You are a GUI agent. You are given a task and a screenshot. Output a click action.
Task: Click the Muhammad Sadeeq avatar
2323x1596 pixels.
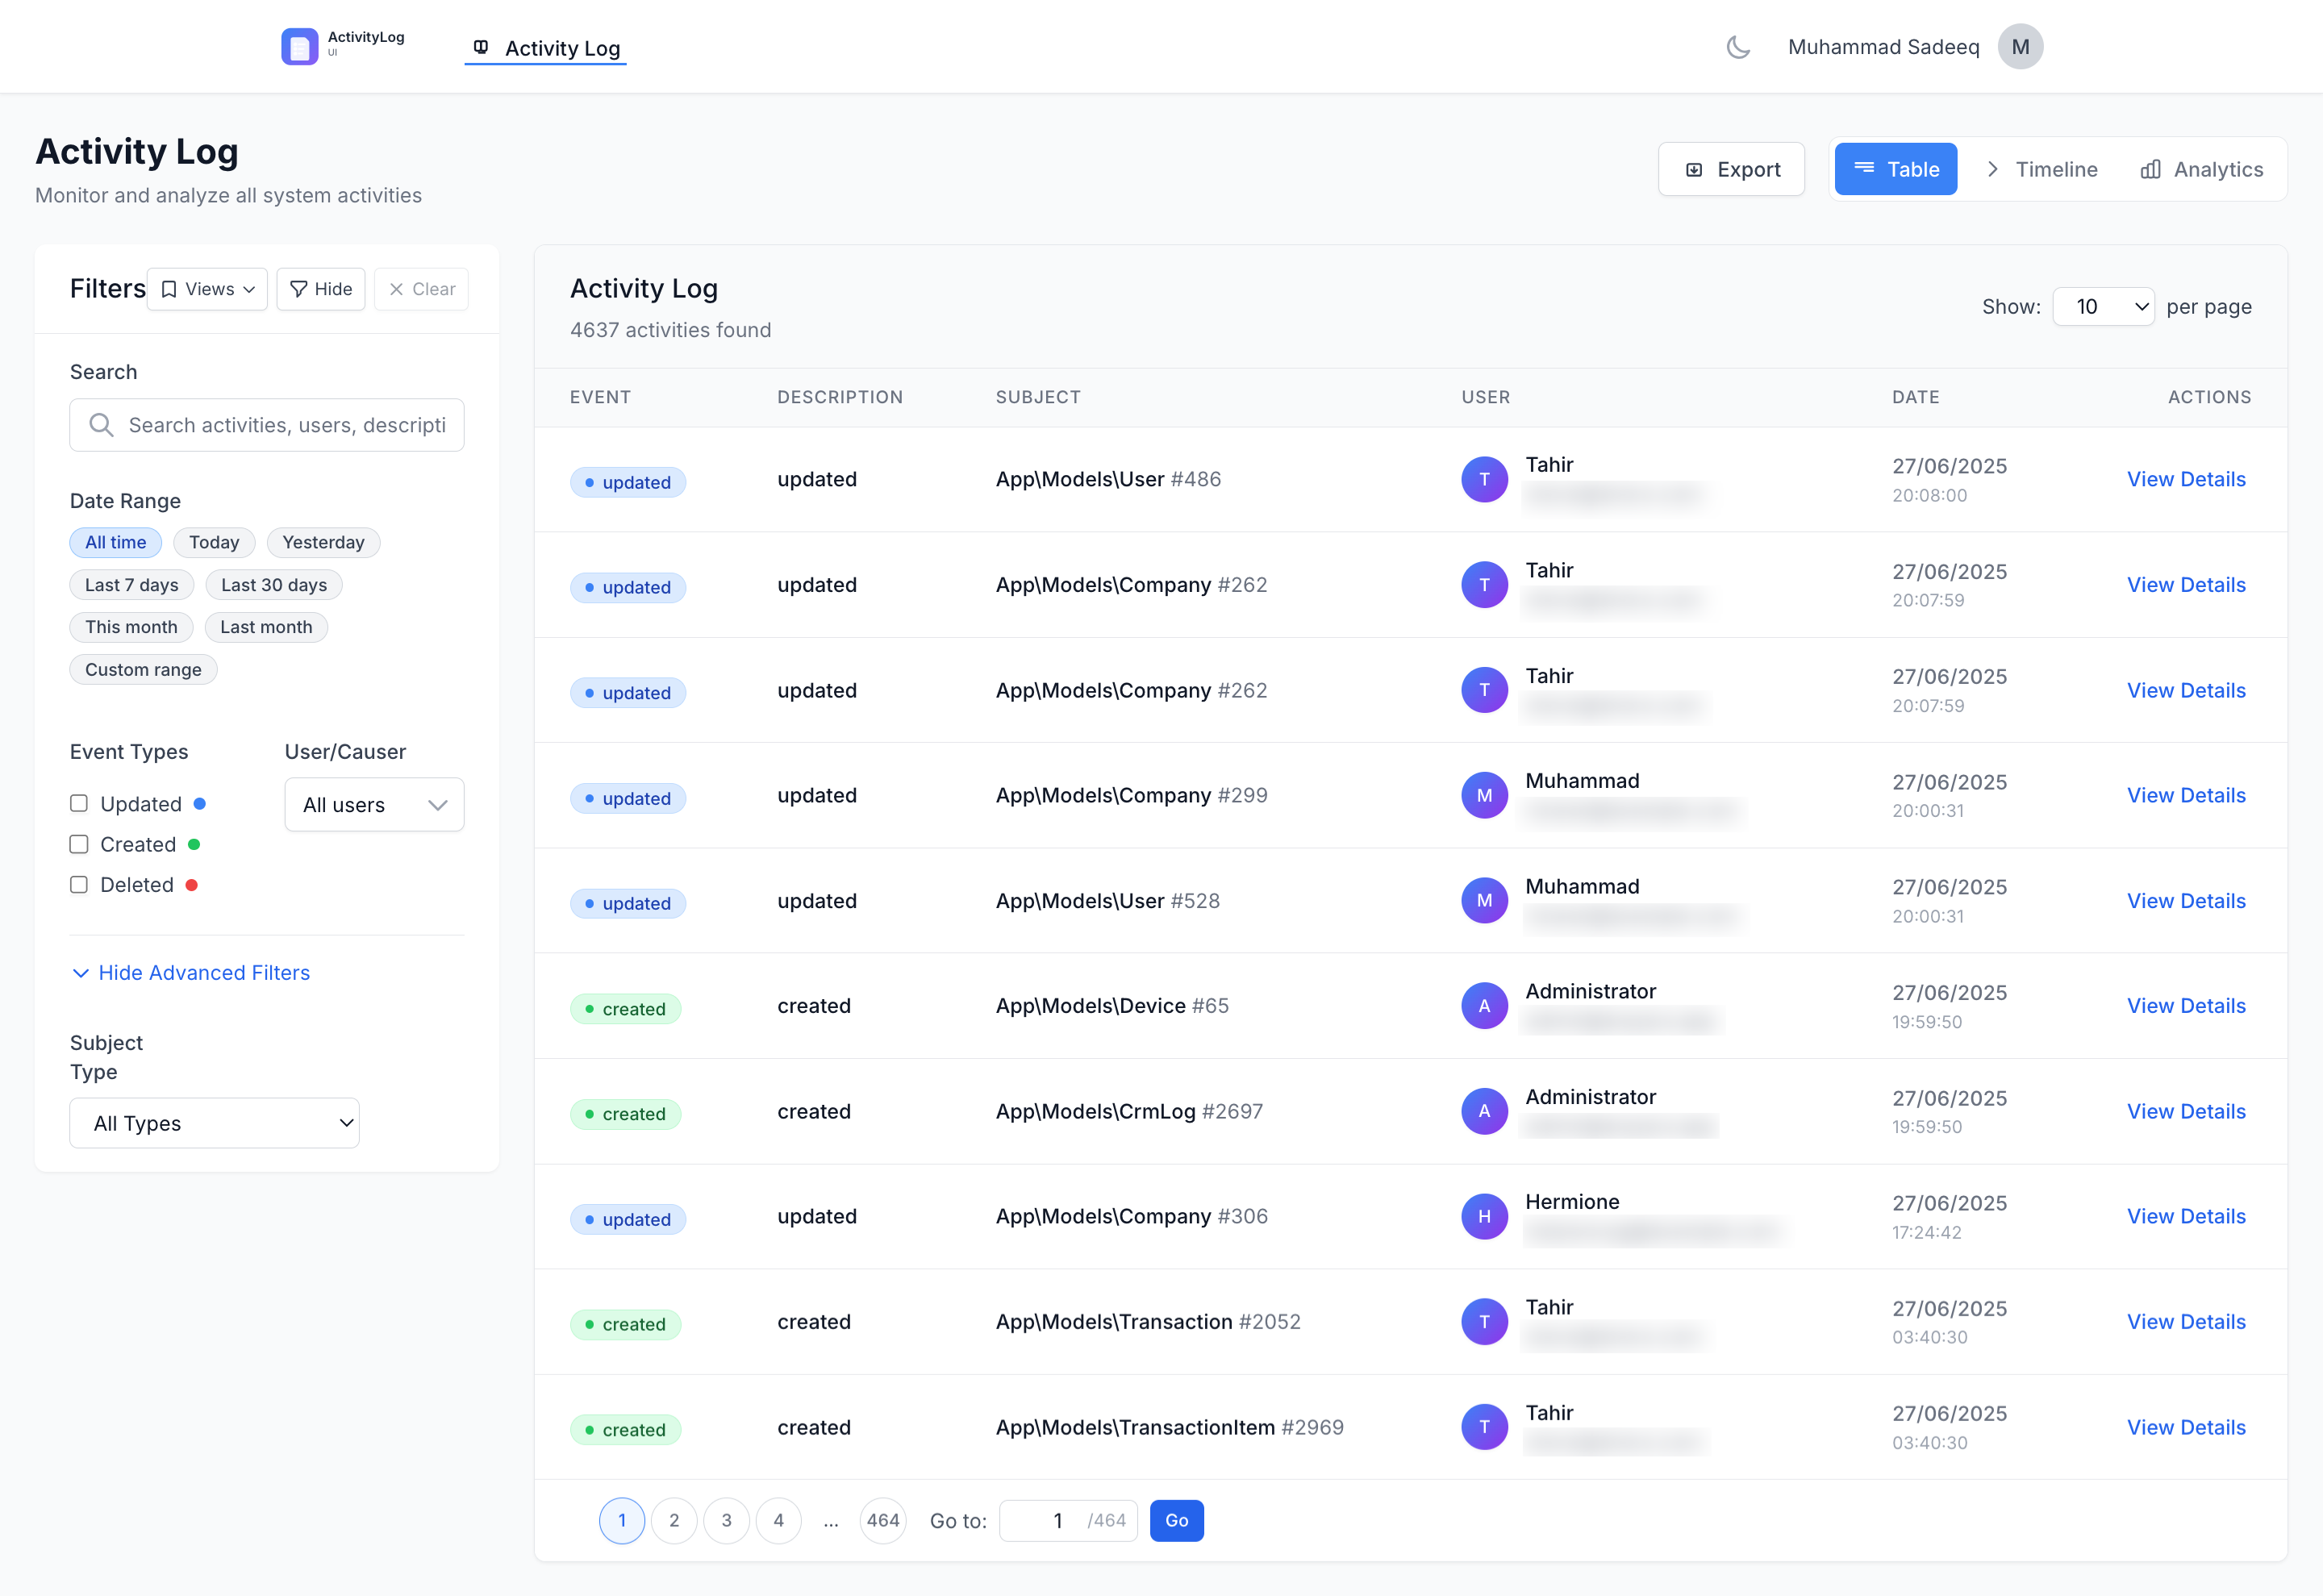click(x=2020, y=46)
